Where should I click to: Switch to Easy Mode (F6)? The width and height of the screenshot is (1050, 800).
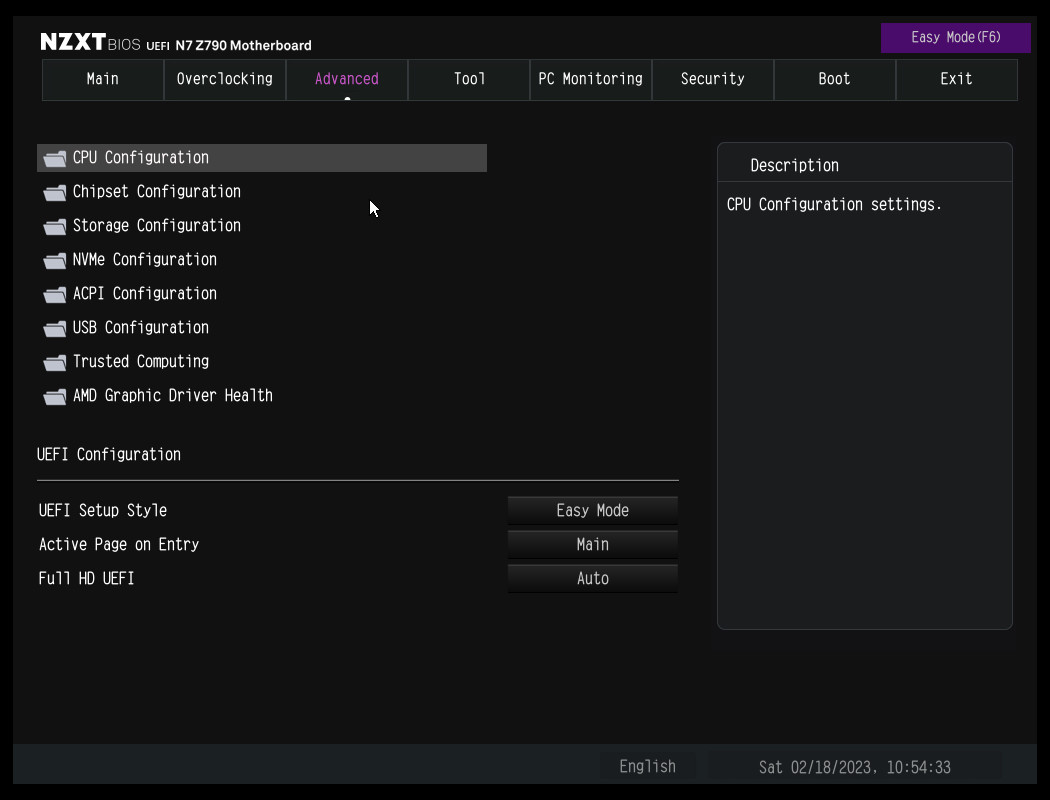pos(955,38)
